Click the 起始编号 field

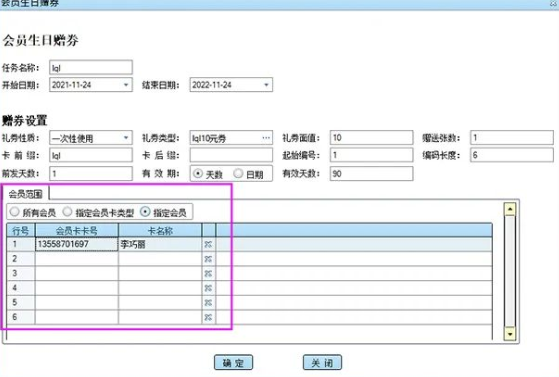(x=371, y=156)
